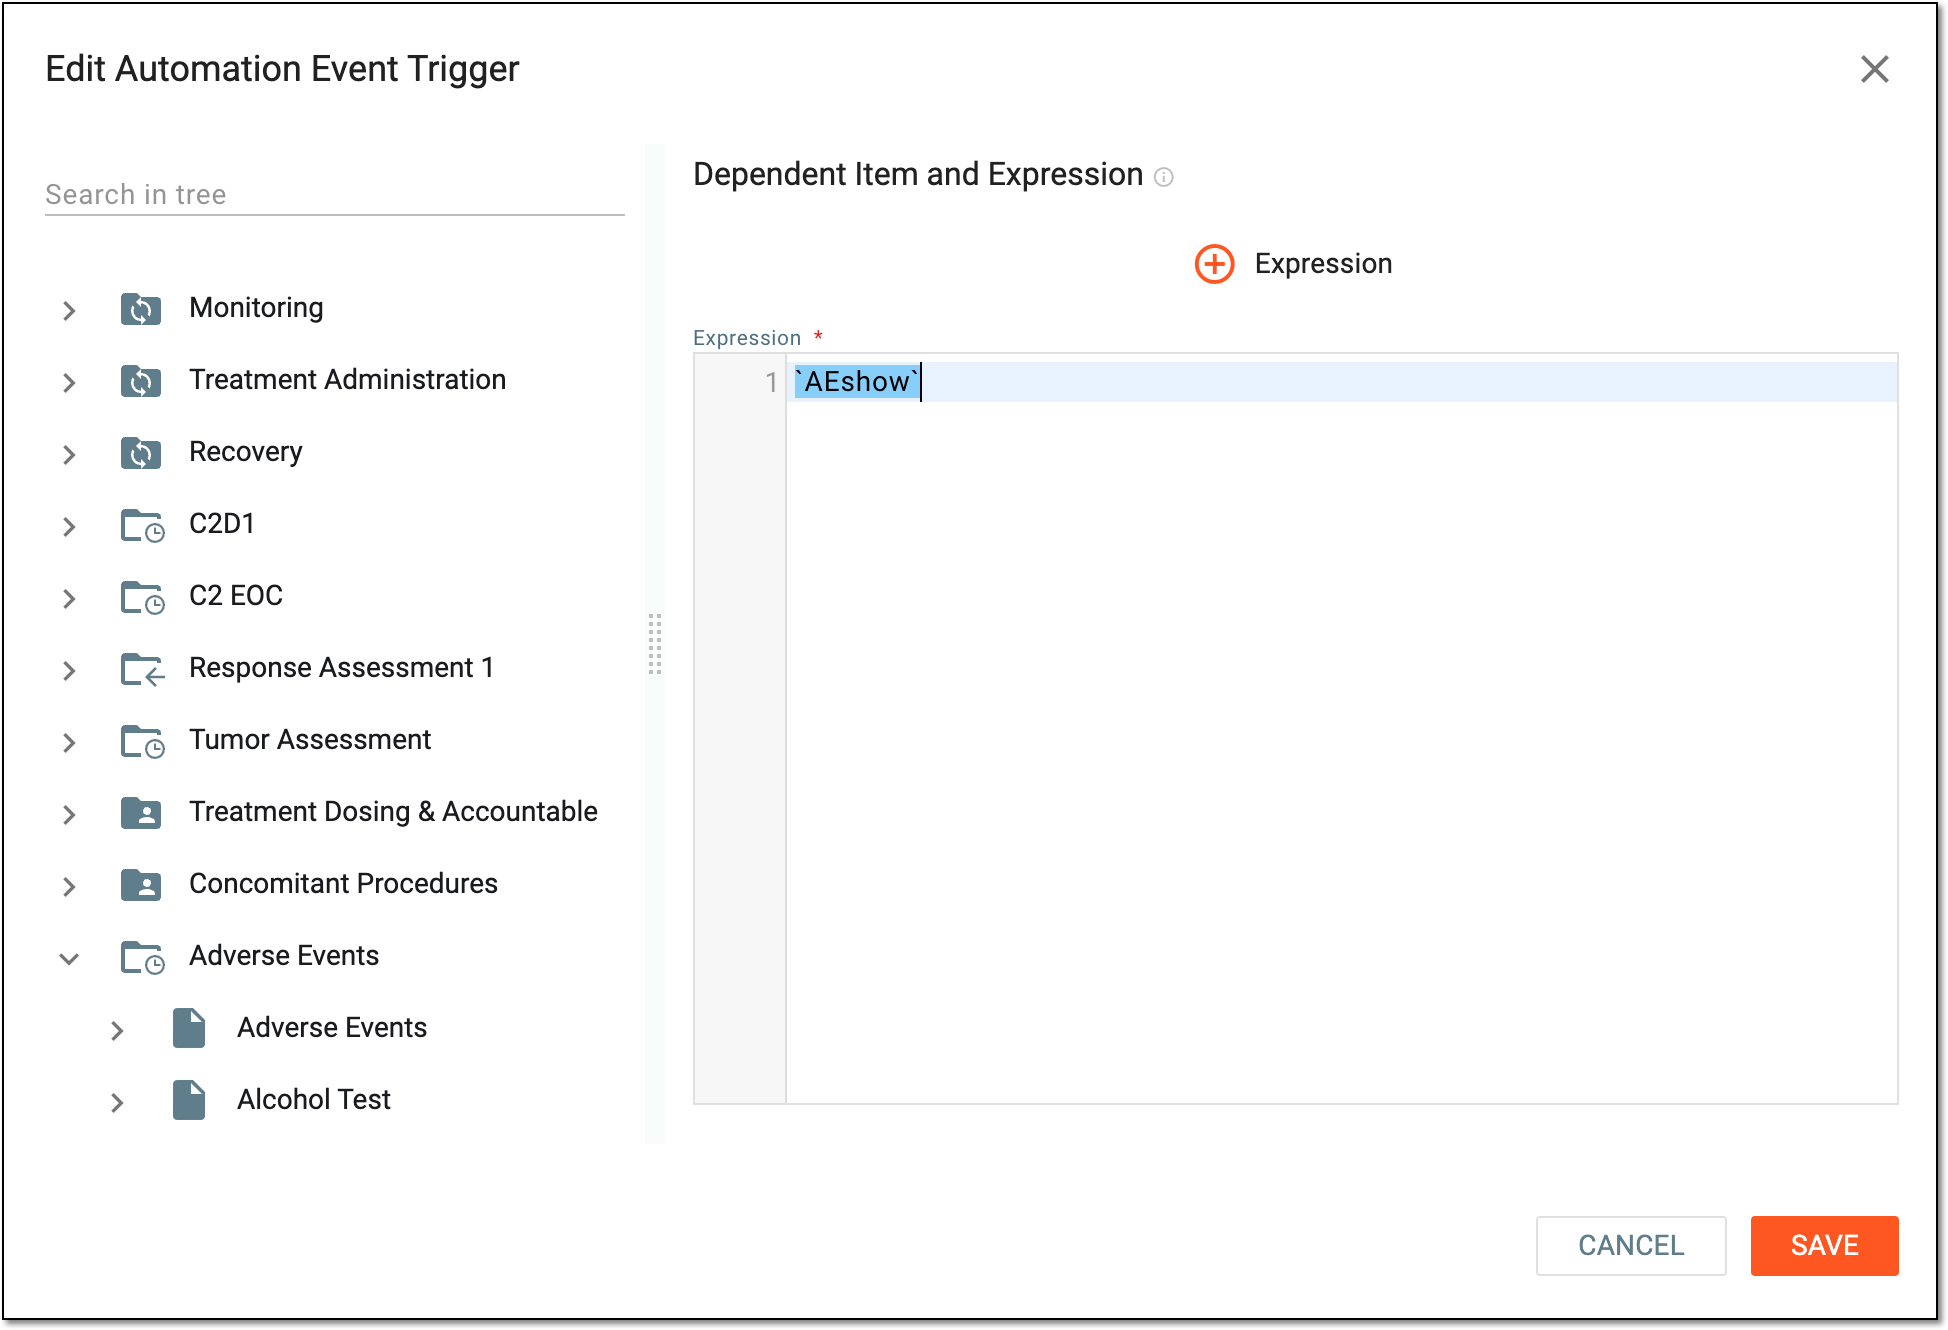Click the Adverse Events parent folder icon
1948x1330 pixels.
pos(142,957)
